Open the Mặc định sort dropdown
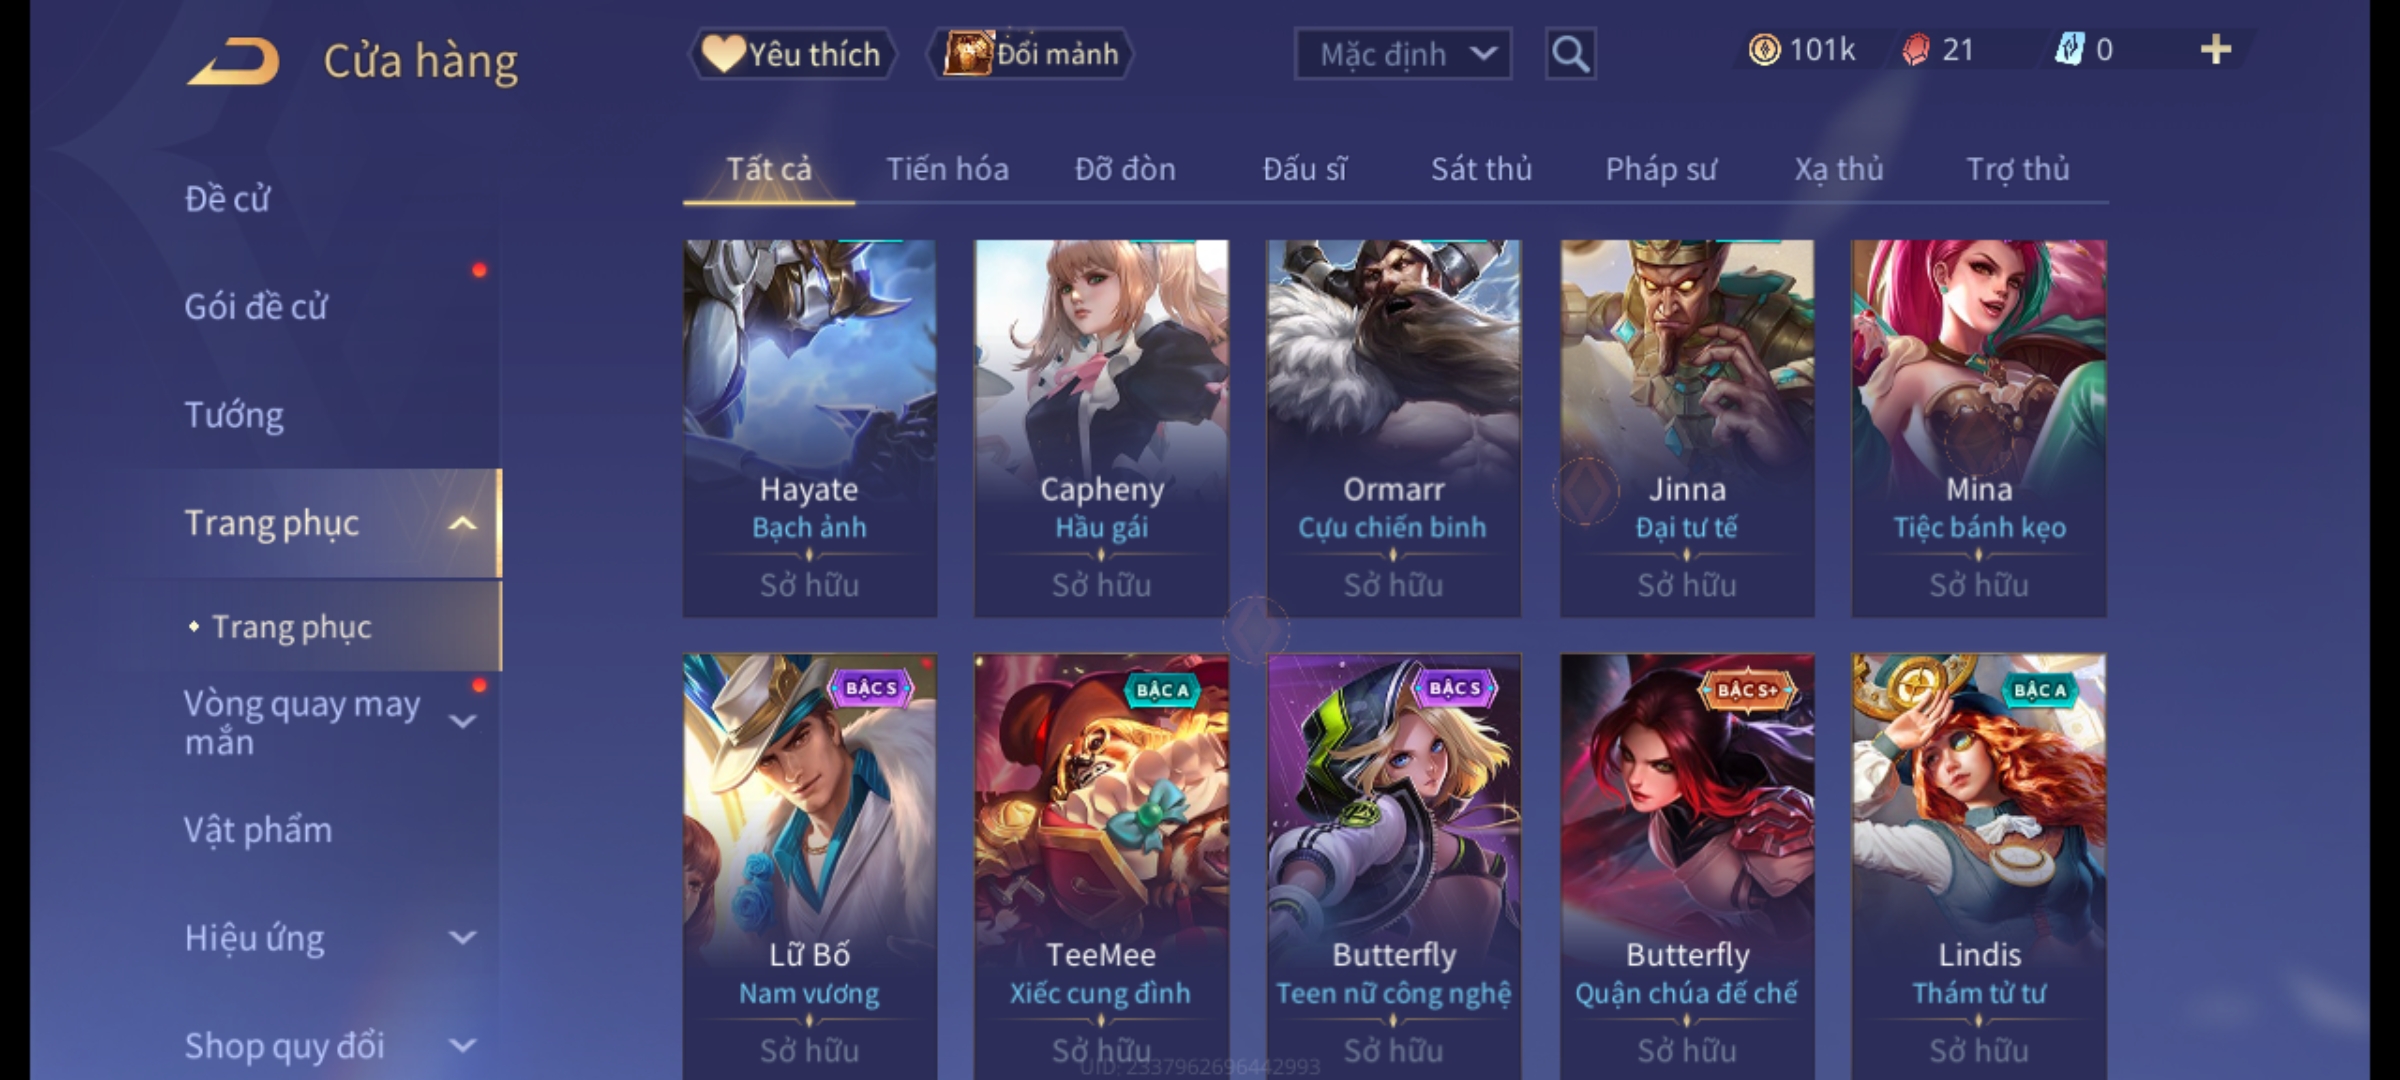Screen dimensions: 2400x1080 point(1402,54)
